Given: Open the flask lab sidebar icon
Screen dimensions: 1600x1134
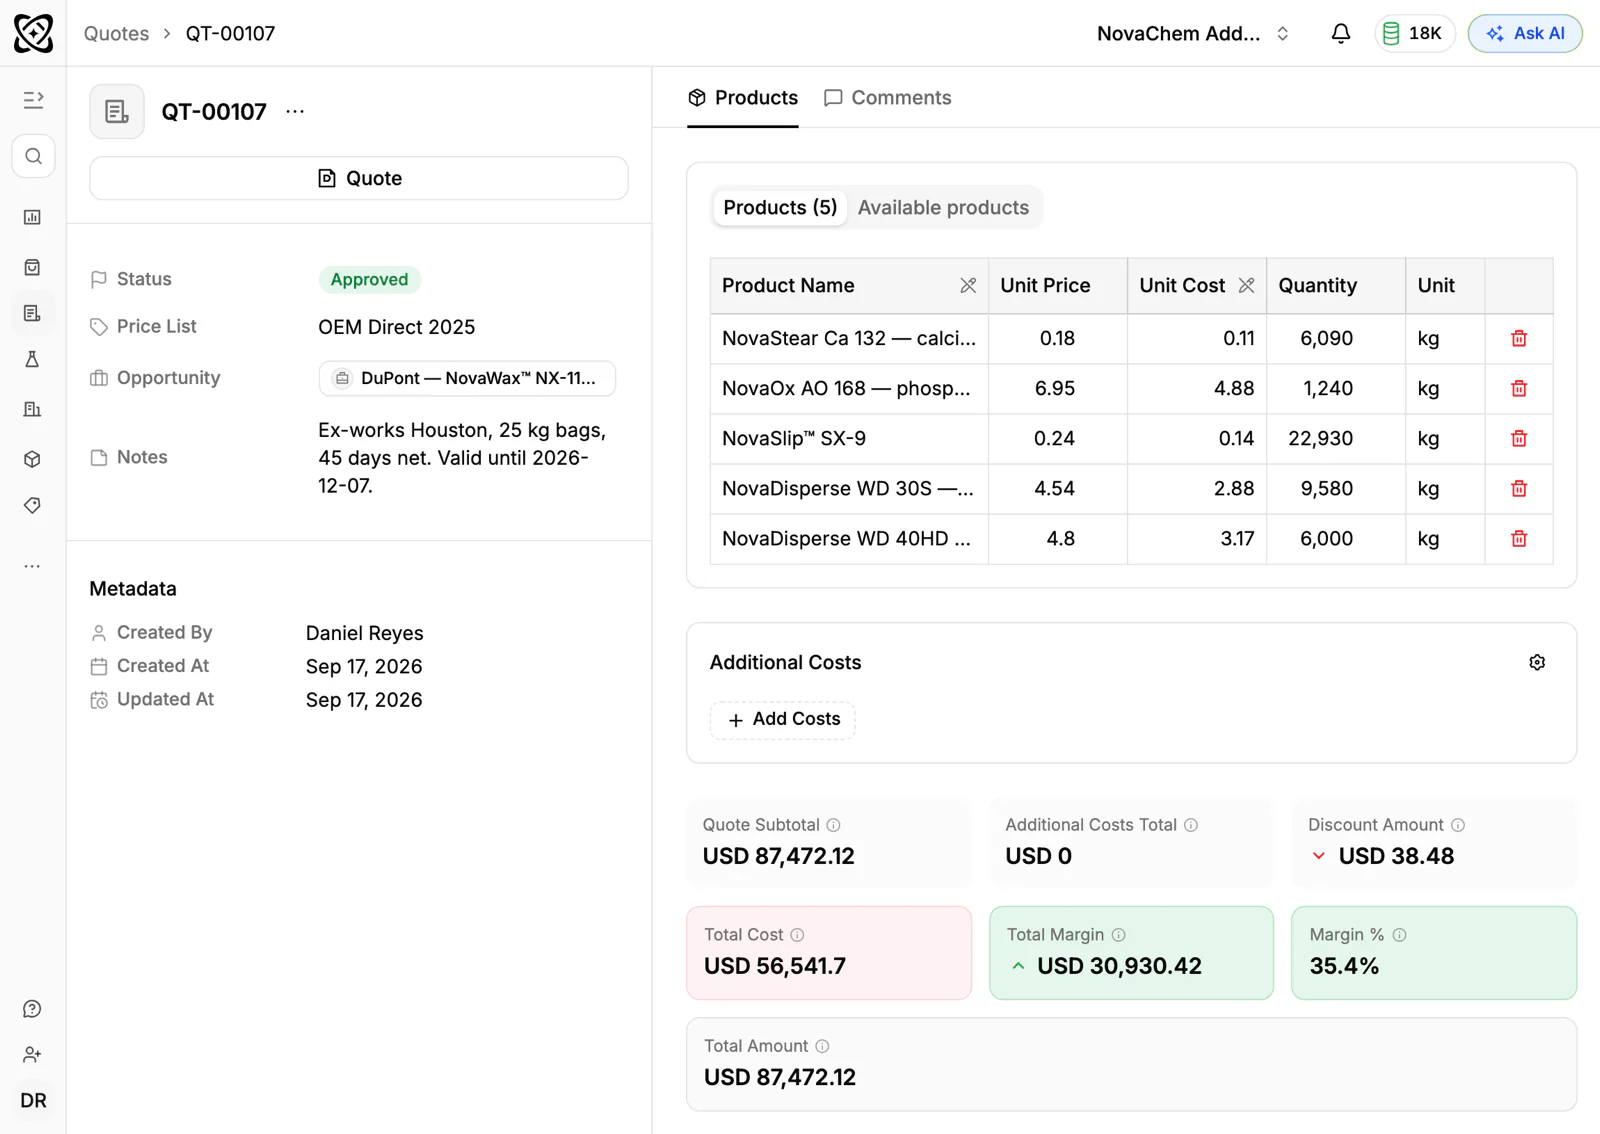Looking at the screenshot, I should pos(33,360).
